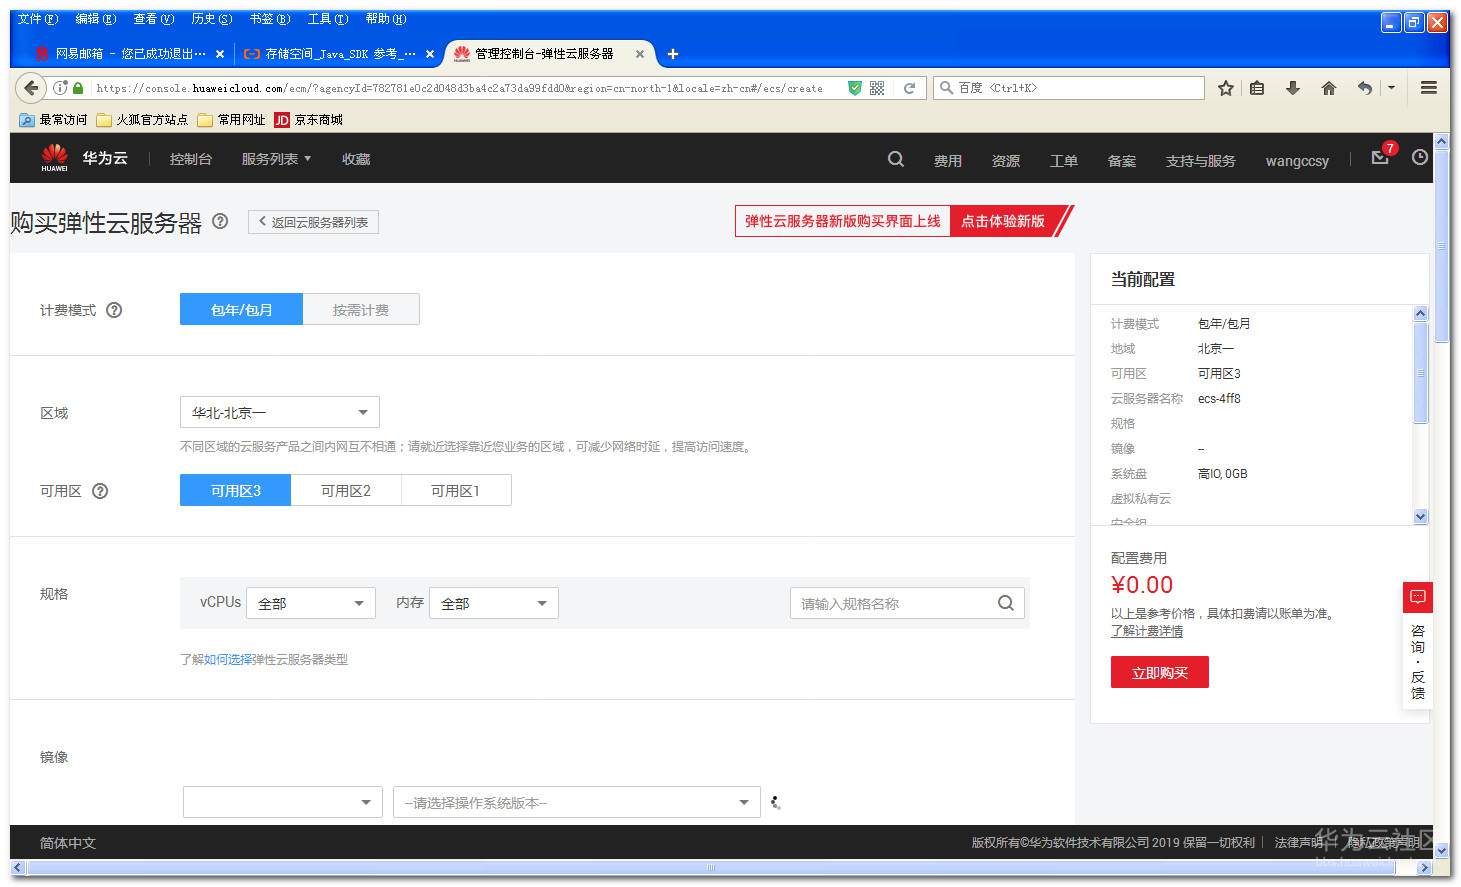Image resolution: width=1461 pixels, height=887 pixels.
Task: Open the 如何选择 link
Action: [x=228, y=660]
